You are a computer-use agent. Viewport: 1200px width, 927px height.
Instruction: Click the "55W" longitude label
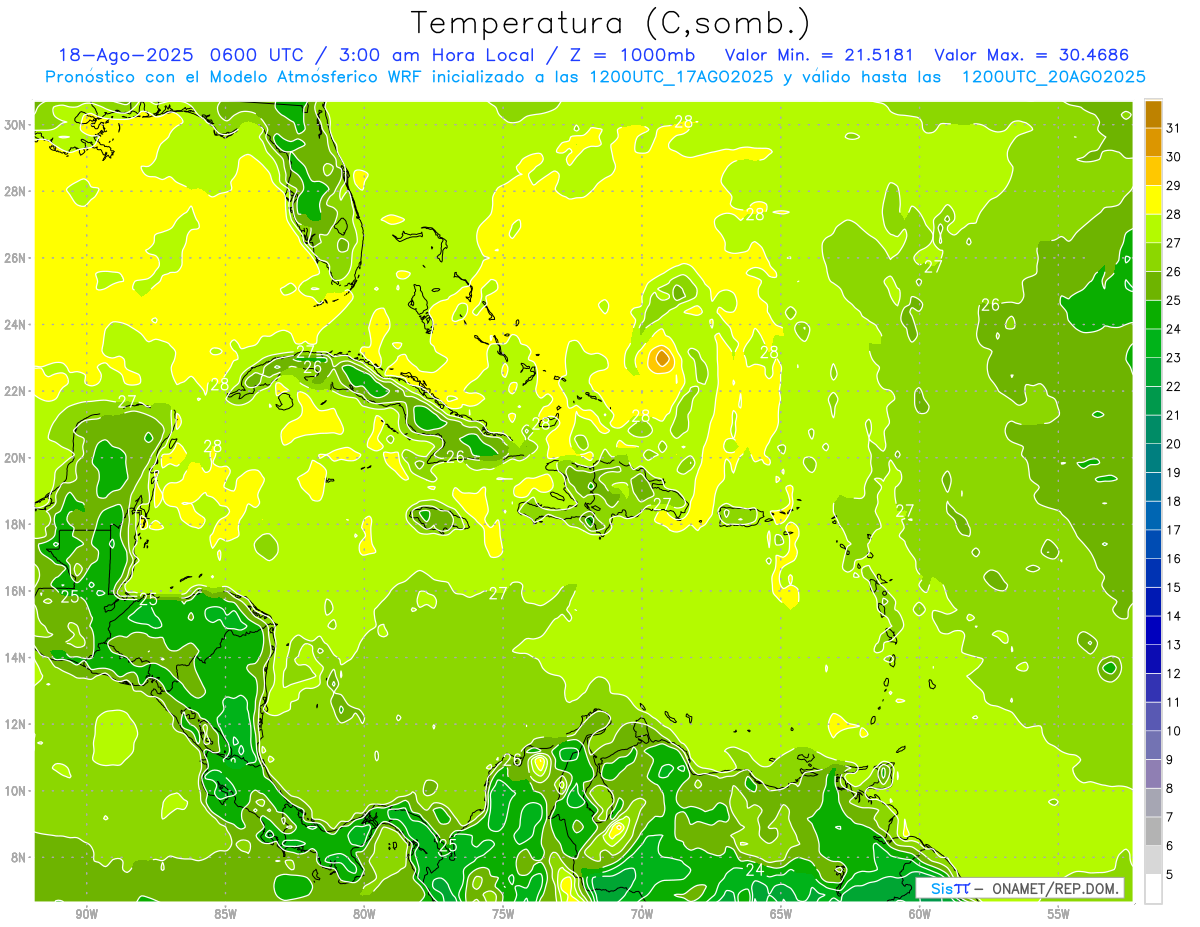(x=1059, y=914)
